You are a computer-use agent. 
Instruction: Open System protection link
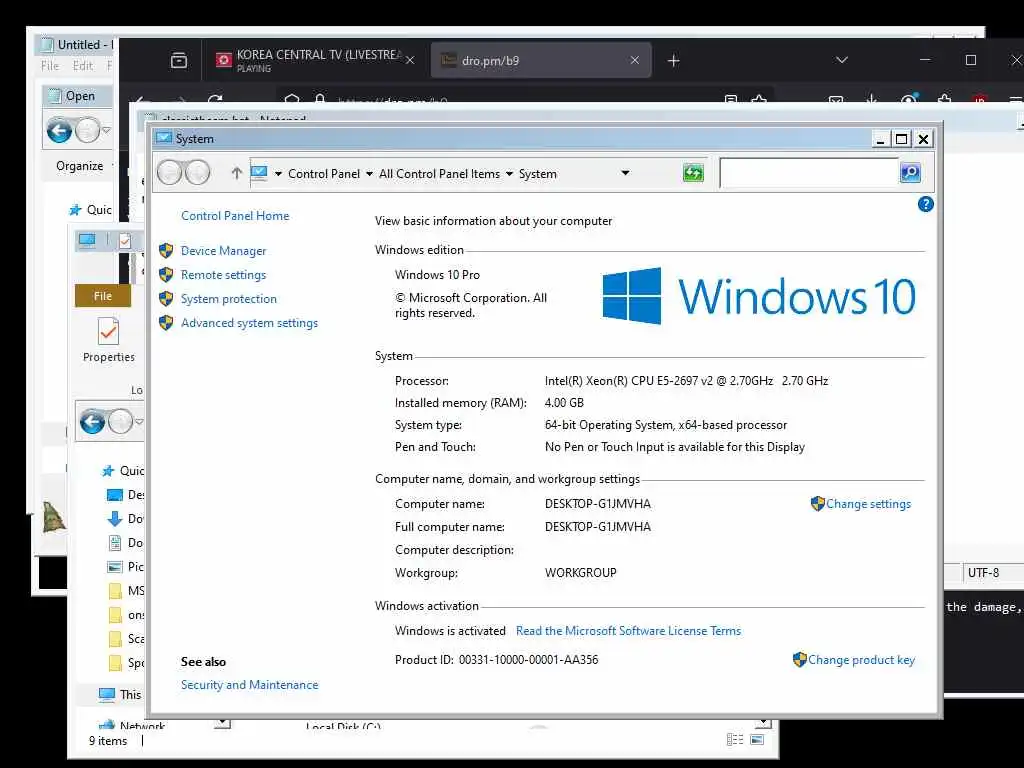coord(229,299)
